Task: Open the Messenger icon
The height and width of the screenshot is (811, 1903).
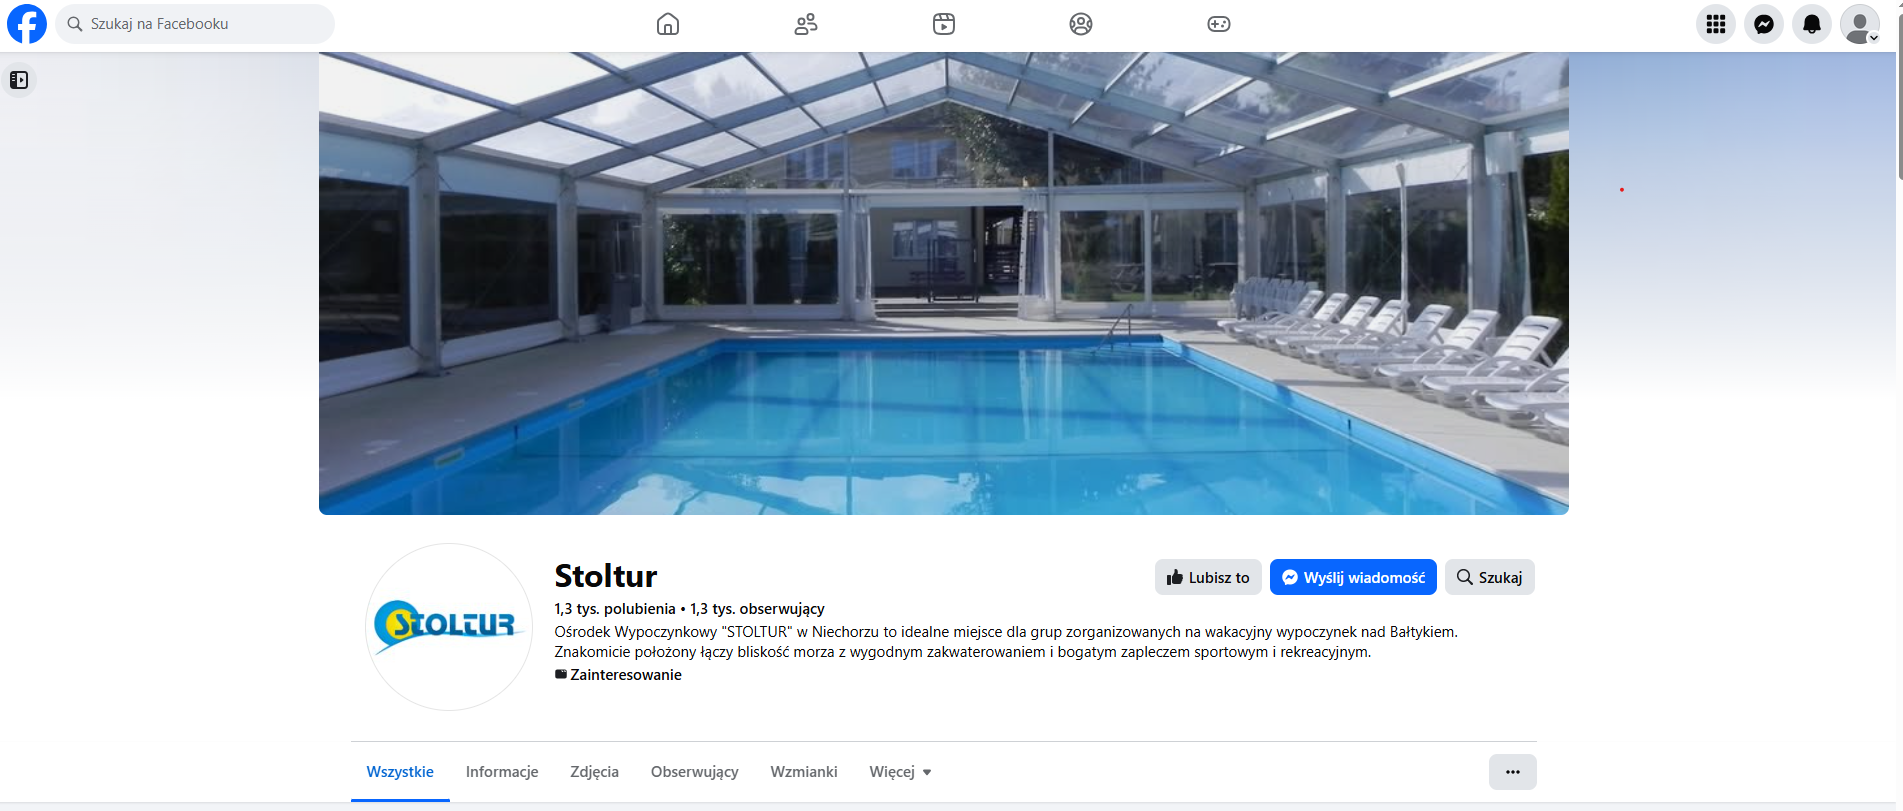Action: (1764, 24)
